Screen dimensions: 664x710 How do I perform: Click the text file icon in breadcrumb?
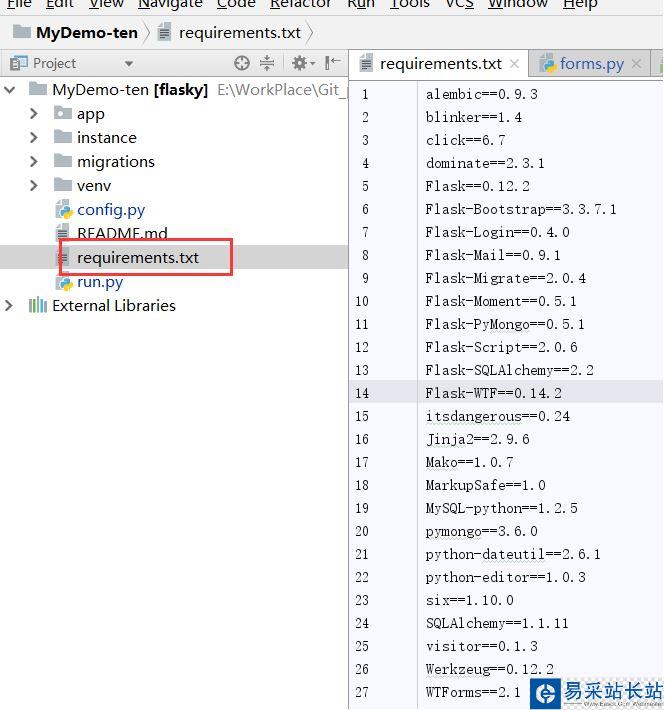coord(164,32)
